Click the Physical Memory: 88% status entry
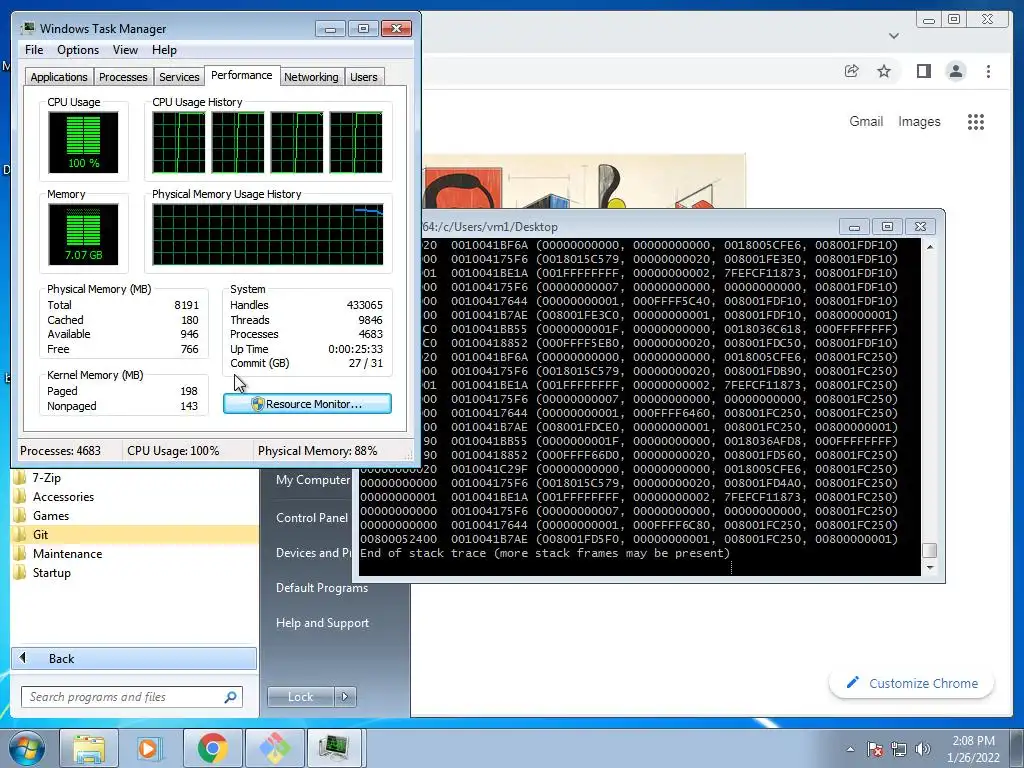The image size is (1024, 768). click(317, 451)
